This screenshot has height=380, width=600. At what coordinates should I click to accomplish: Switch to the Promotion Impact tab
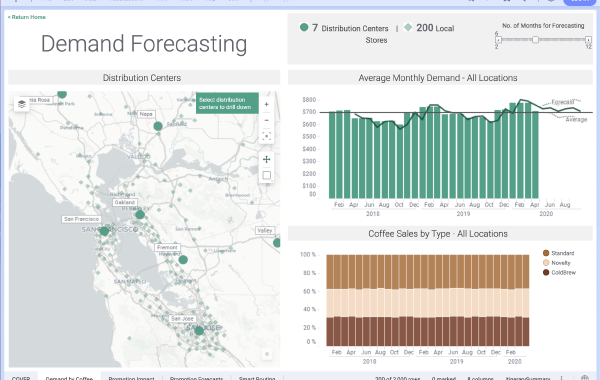coord(131,377)
